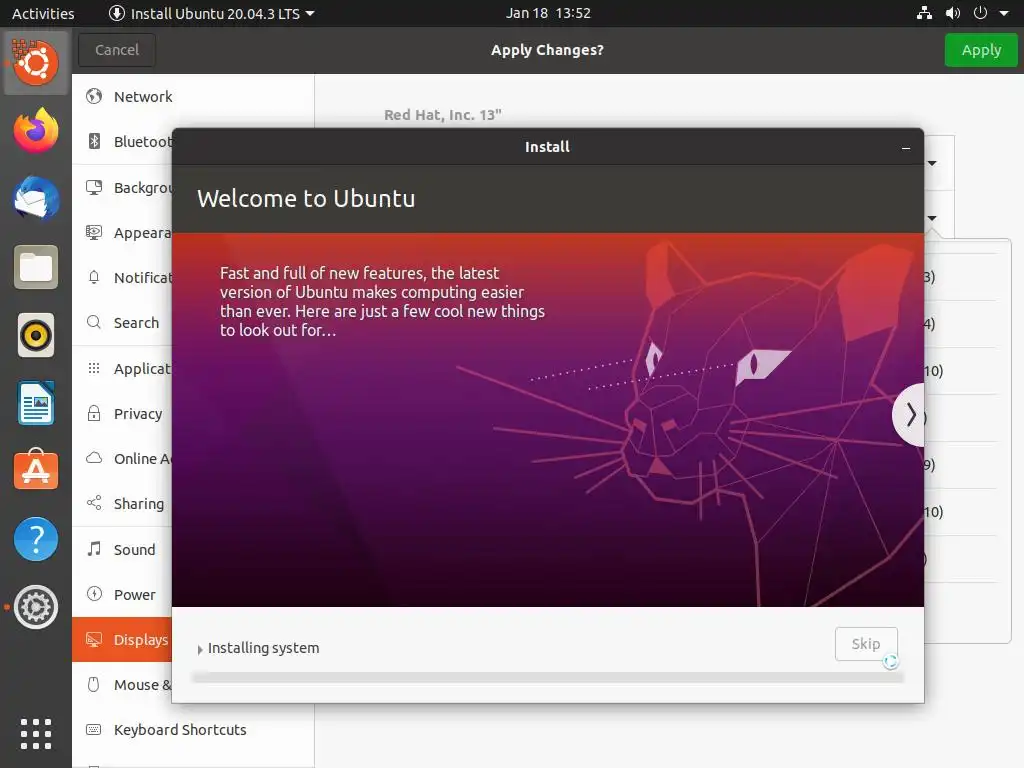Screen dimensions: 1024x768
Task: Select Power icon in Settings sidebar
Action: 94,594
